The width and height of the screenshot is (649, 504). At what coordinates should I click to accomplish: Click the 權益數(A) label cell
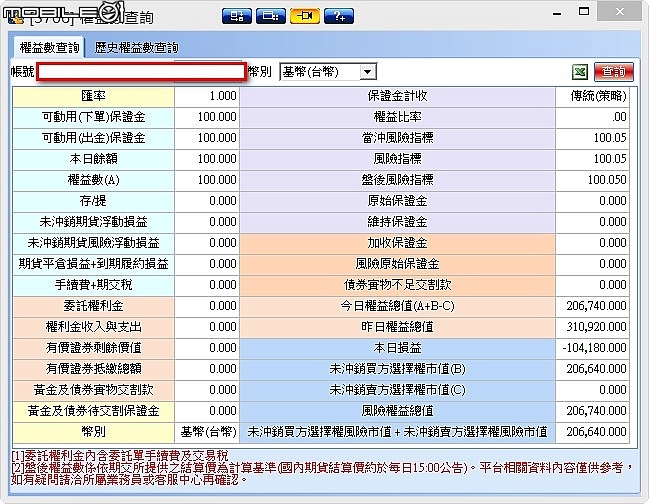[94, 180]
